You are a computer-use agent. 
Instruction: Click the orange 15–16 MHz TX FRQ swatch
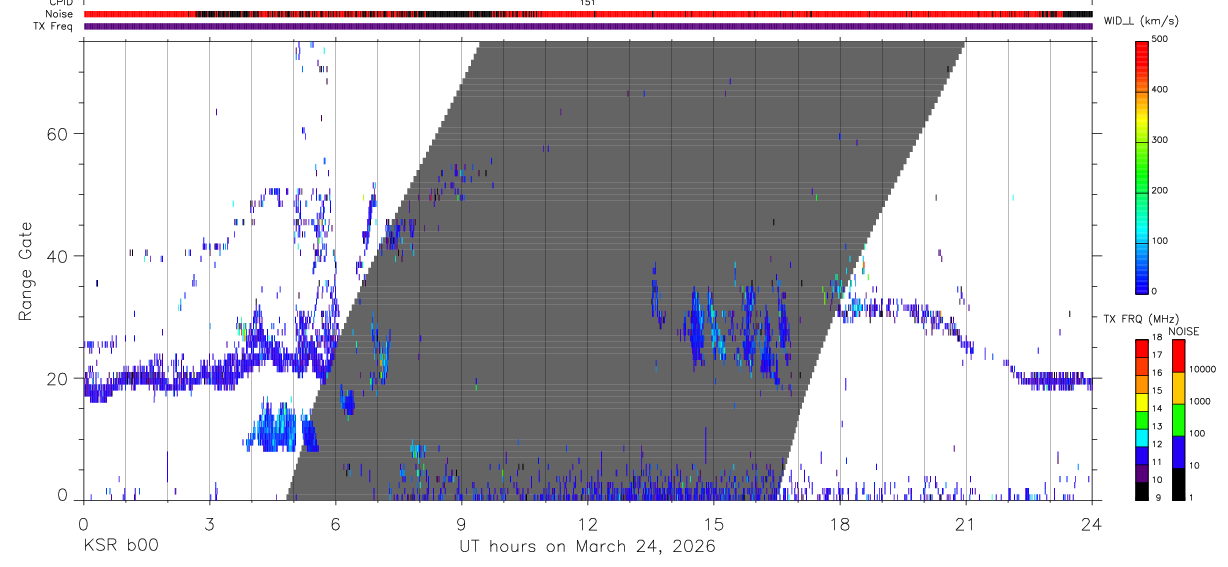tap(1142, 384)
